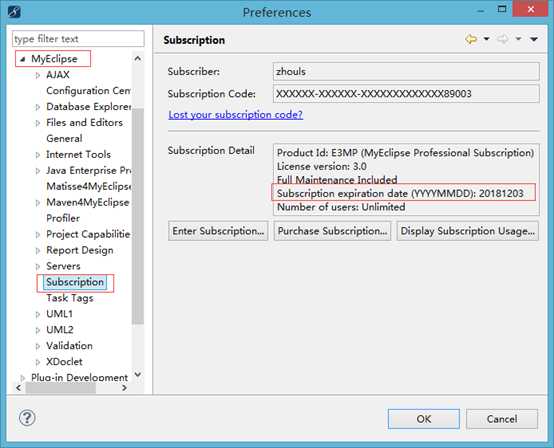This screenshot has height=448, width=554.
Task: Select the Plug-in Development item
Action: coord(79,377)
